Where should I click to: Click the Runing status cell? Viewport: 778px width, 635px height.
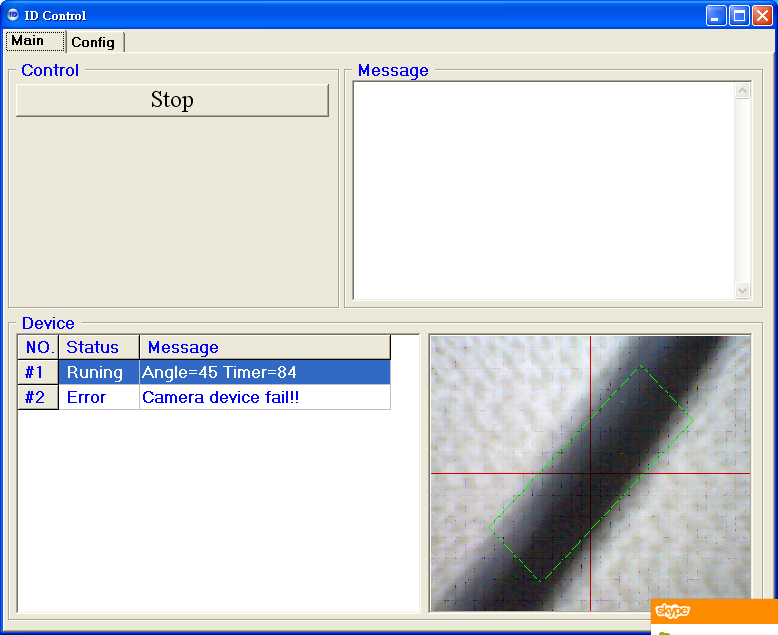(x=99, y=372)
